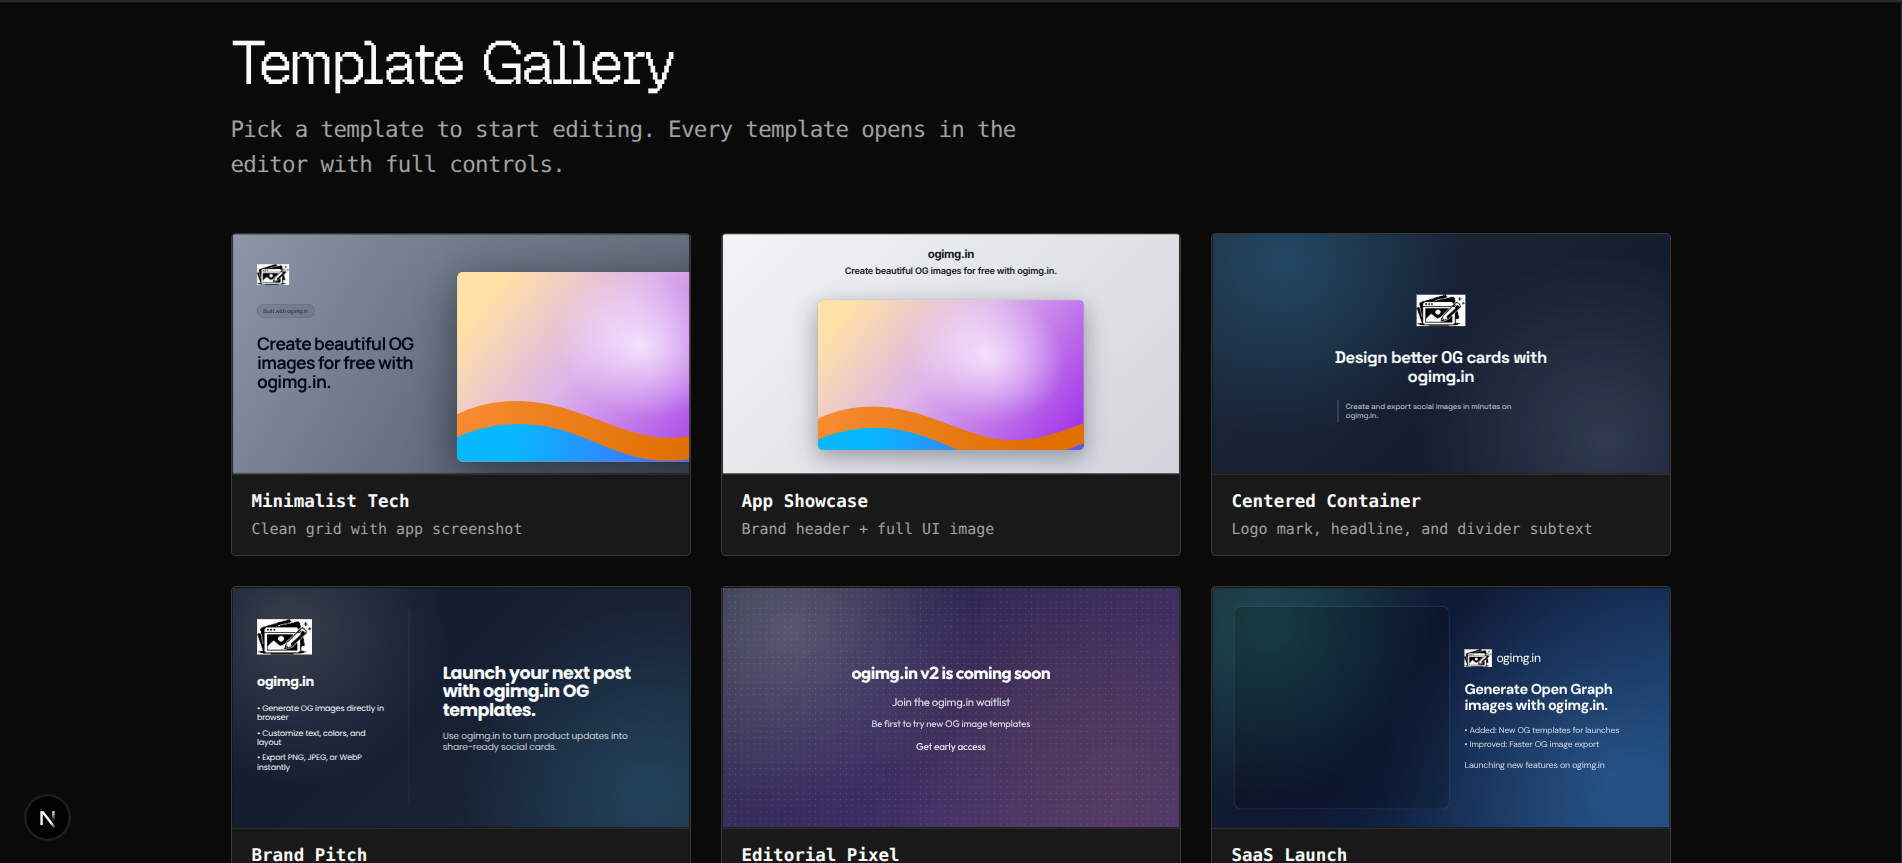Click the logo icon in Centered Container preview

[1440, 310]
